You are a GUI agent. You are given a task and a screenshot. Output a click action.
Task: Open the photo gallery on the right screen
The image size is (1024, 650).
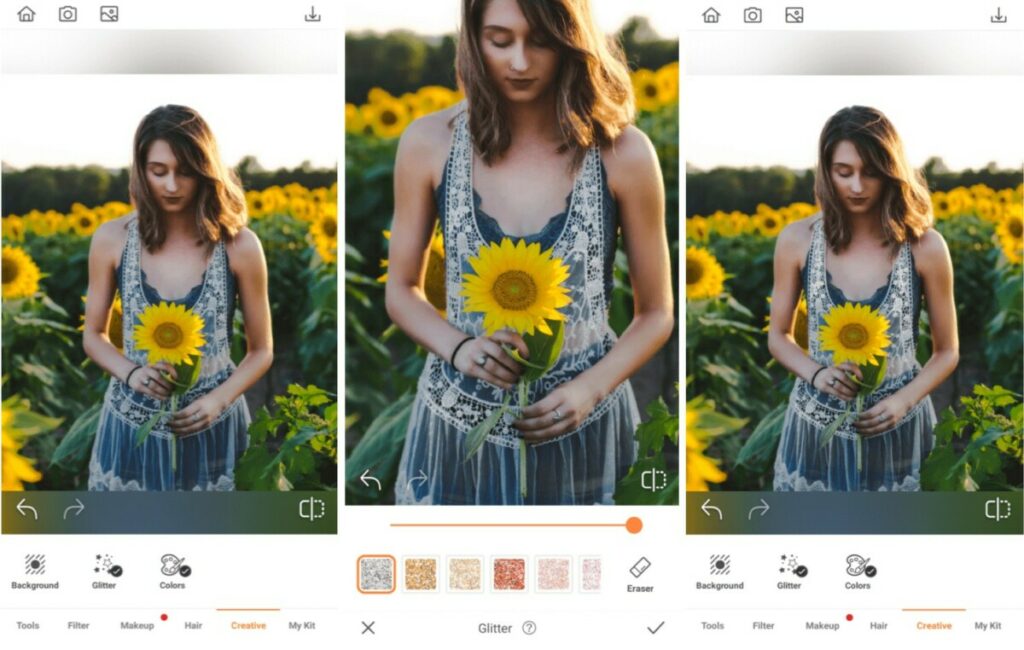(794, 14)
